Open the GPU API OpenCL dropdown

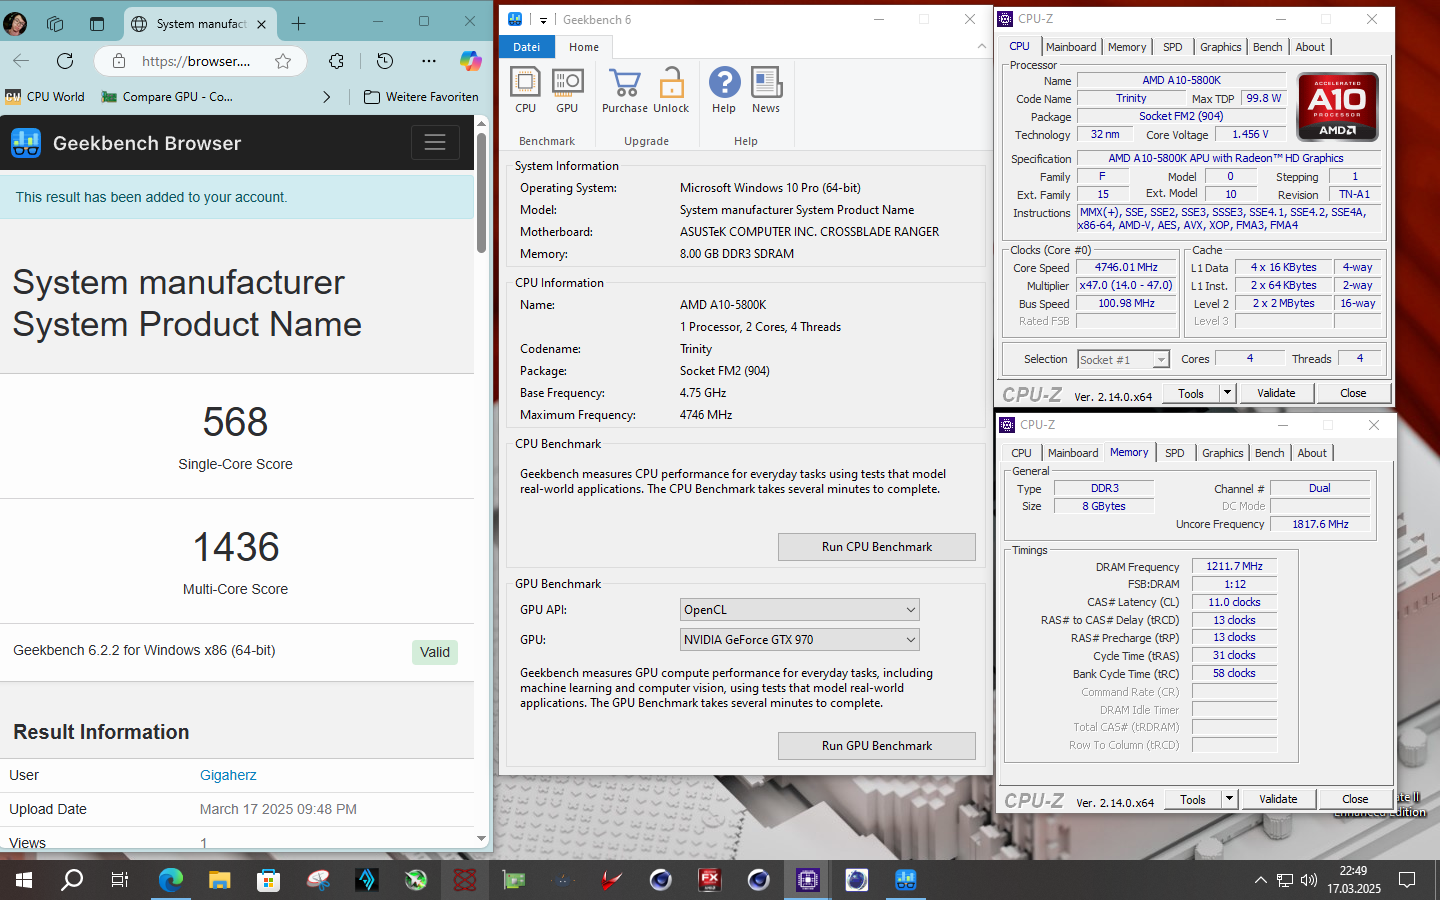coord(799,610)
